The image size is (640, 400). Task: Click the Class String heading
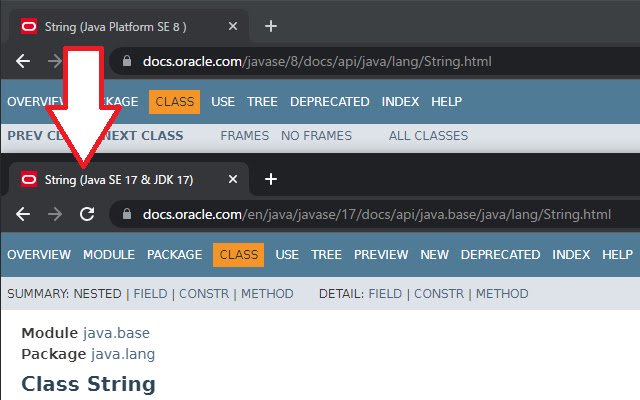click(89, 384)
